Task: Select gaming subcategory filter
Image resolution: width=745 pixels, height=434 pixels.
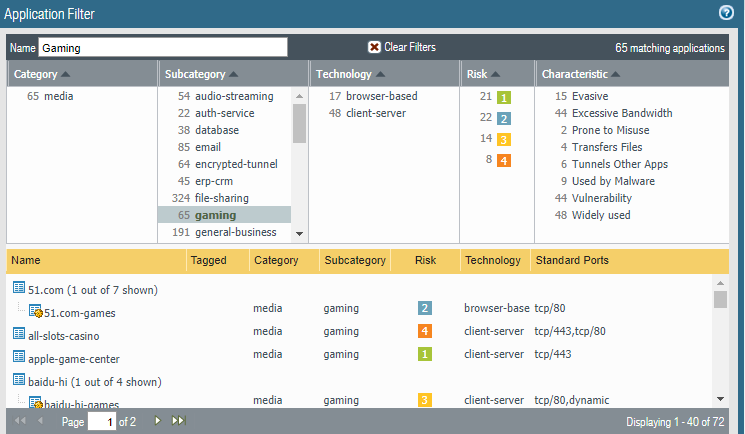Action: tap(215, 215)
